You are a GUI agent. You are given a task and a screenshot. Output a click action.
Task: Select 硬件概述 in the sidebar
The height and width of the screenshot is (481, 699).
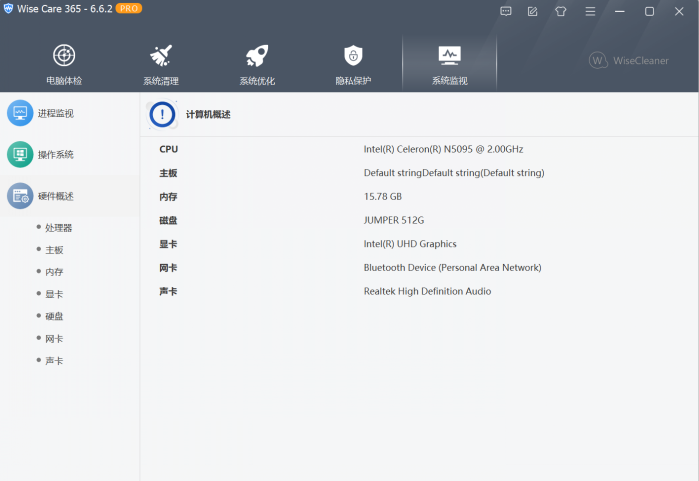(x=70, y=196)
